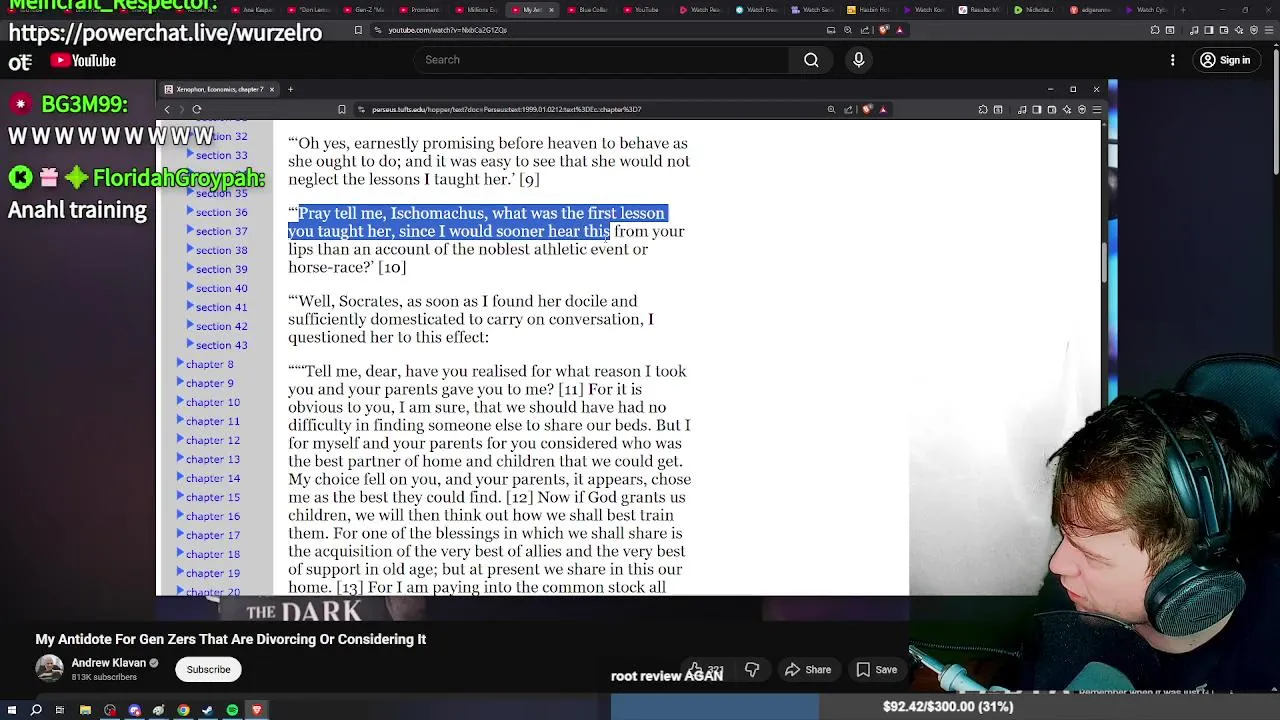The image size is (1280, 720).
Task: Expand chapter 9 tree arrow
Action: (x=180, y=382)
